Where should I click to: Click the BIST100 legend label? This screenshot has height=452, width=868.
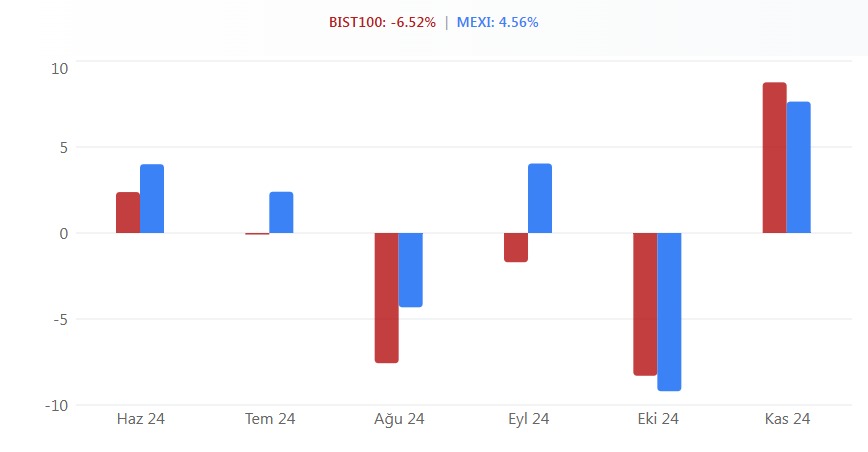pos(382,22)
